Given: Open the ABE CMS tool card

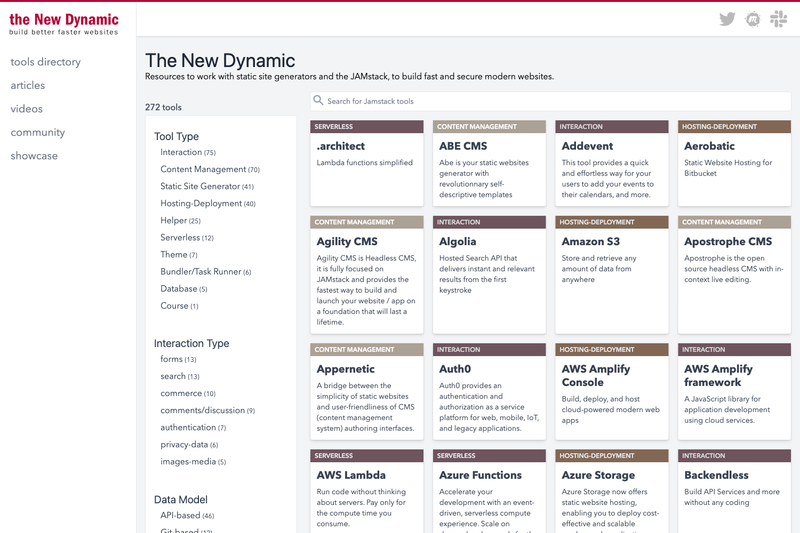Looking at the screenshot, I should tap(489, 163).
